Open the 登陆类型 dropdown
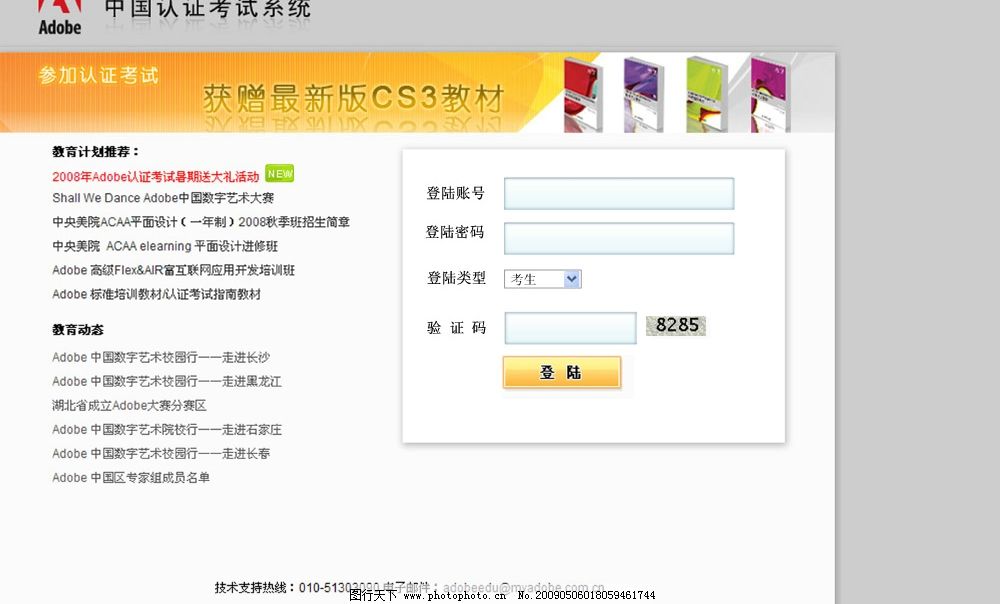The height and width of the screenshot is (604, 1000). click(x=542, y=279)
